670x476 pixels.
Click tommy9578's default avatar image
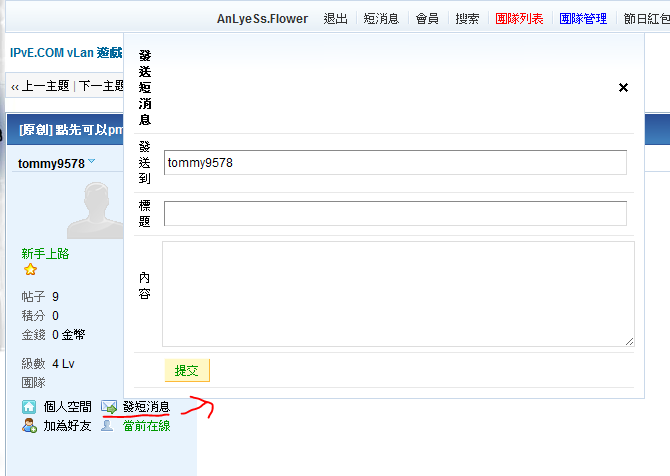tap(95, 209)
